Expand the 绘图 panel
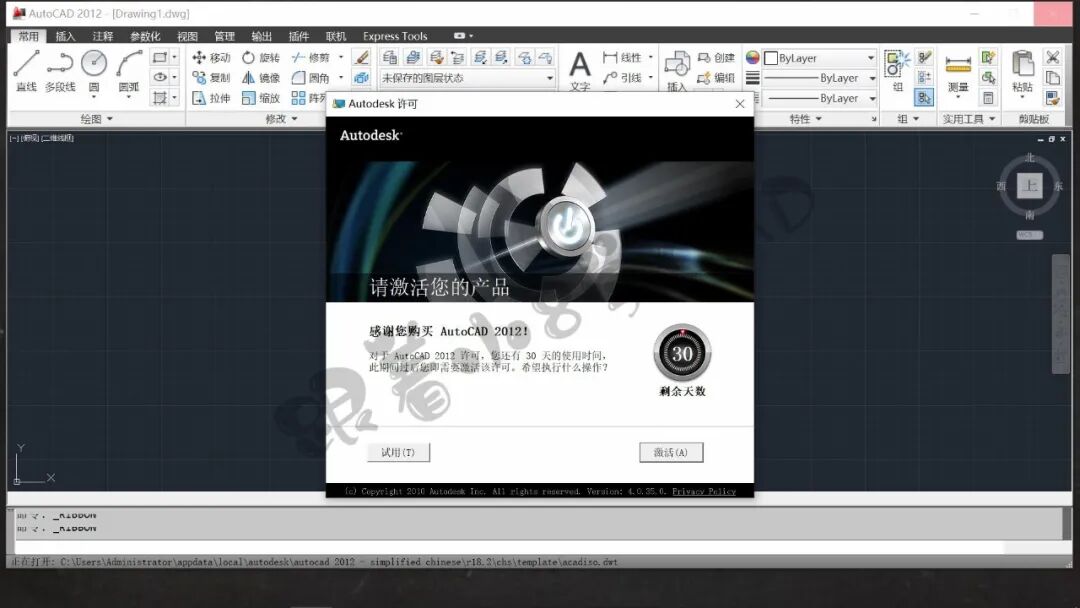Viewport: 1080px width, 608px height. 96,119
